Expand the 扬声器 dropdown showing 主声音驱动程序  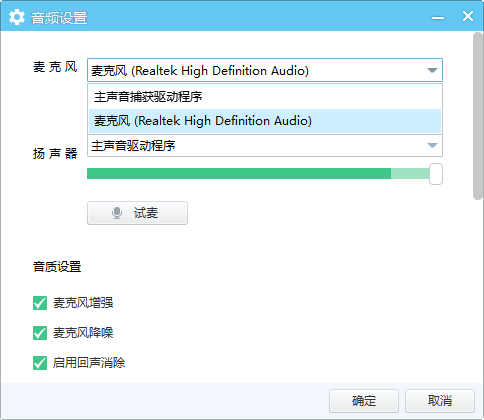point(265,146)
